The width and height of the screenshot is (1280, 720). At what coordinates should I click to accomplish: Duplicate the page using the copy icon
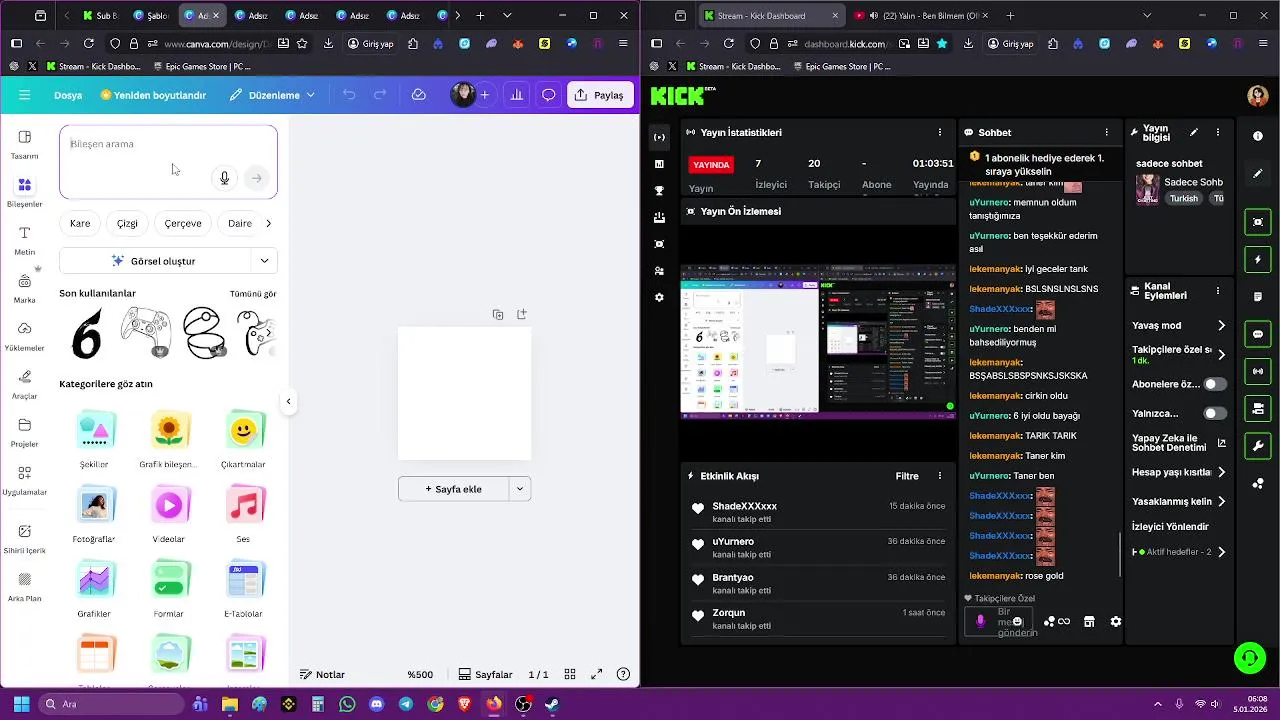(x=498, y=314)
